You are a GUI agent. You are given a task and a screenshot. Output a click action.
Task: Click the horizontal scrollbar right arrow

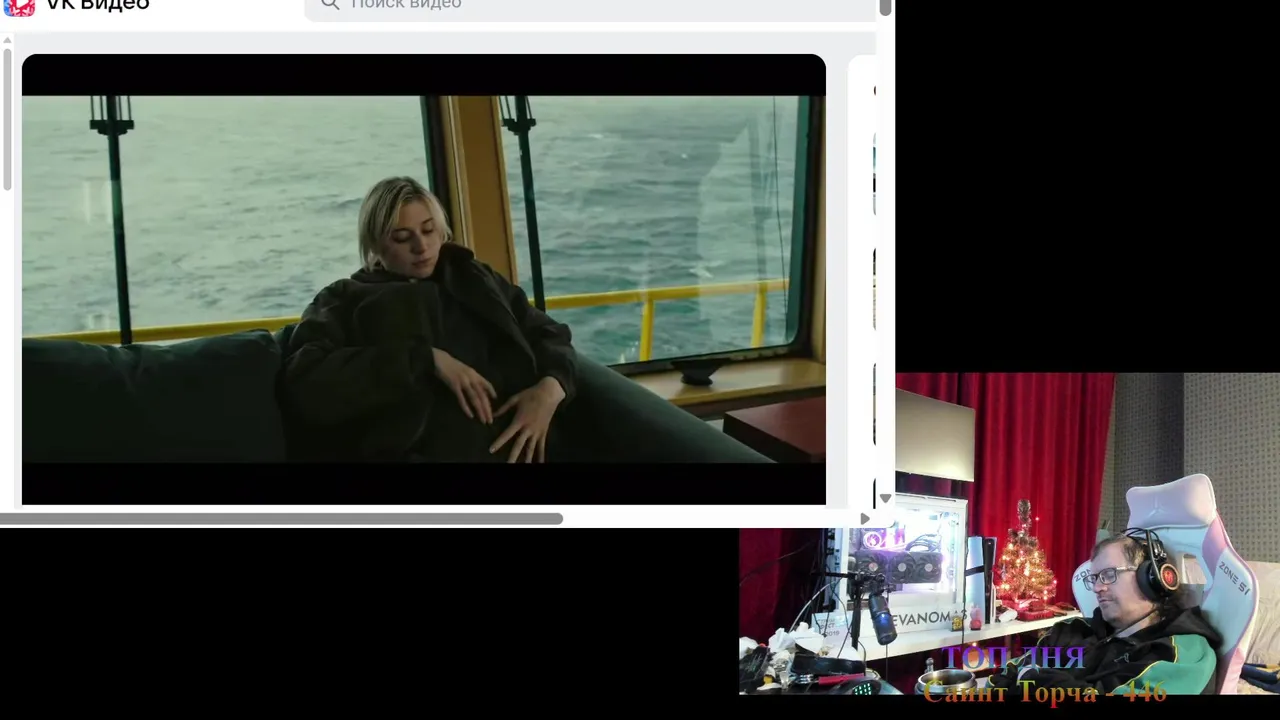click(x=865, y=519)
